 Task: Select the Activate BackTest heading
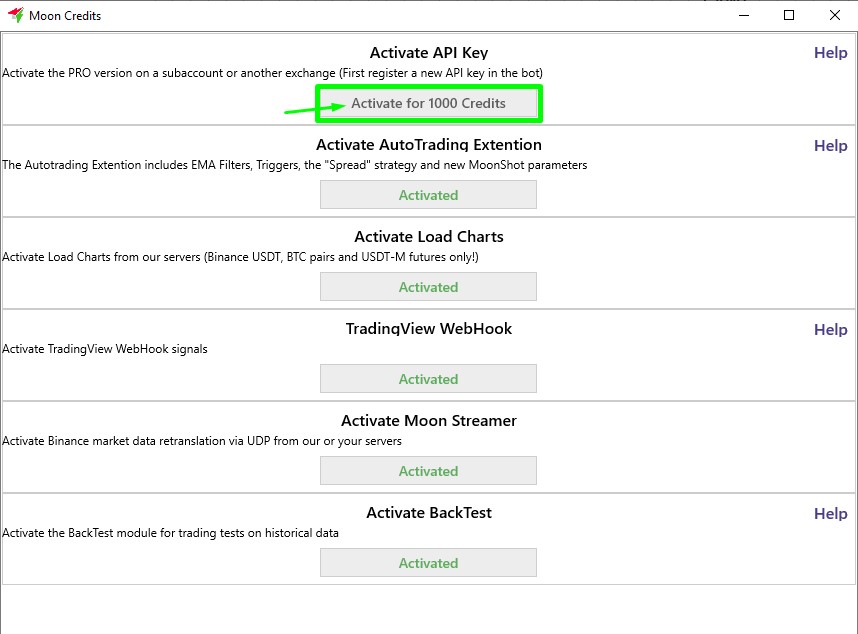[x=429, y=513]
